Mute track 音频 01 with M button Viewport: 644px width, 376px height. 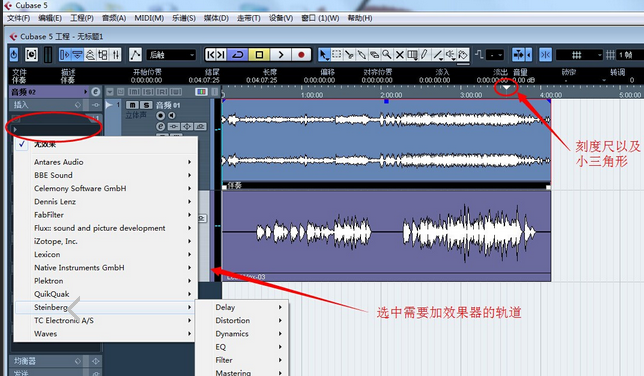tap(132, 105)
